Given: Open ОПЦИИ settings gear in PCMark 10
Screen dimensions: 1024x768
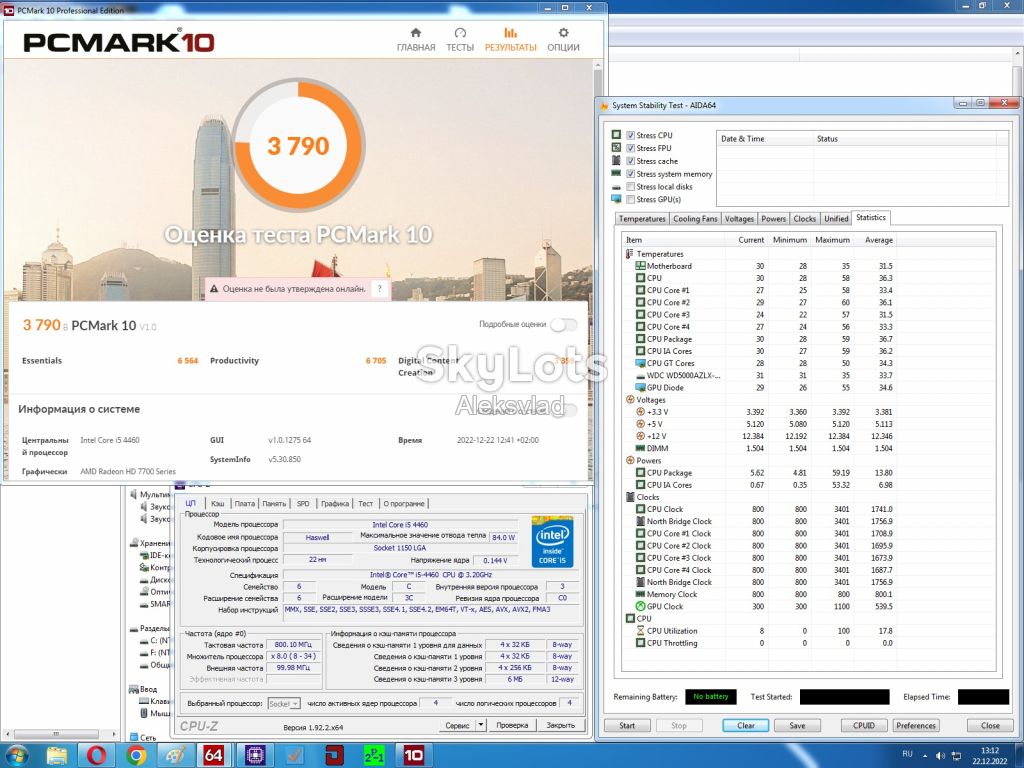Looking at the screenshot, I should (x=563, y=40).
